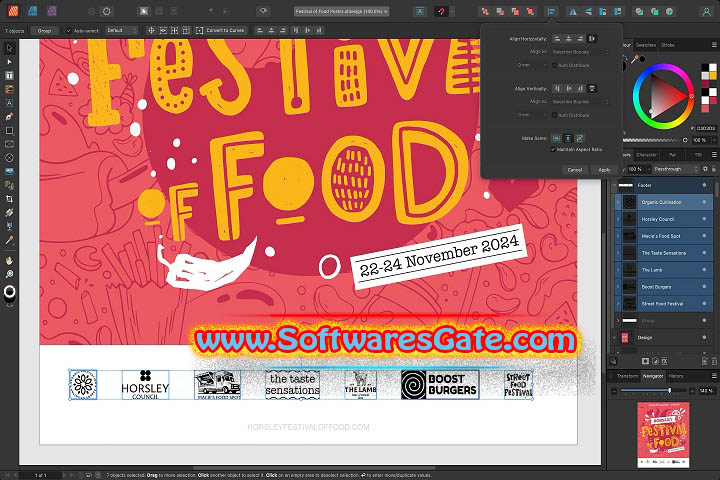The width and height of the screenshot is (720, 480).
Task: Select the Node tool
Action: coord(9,62)
